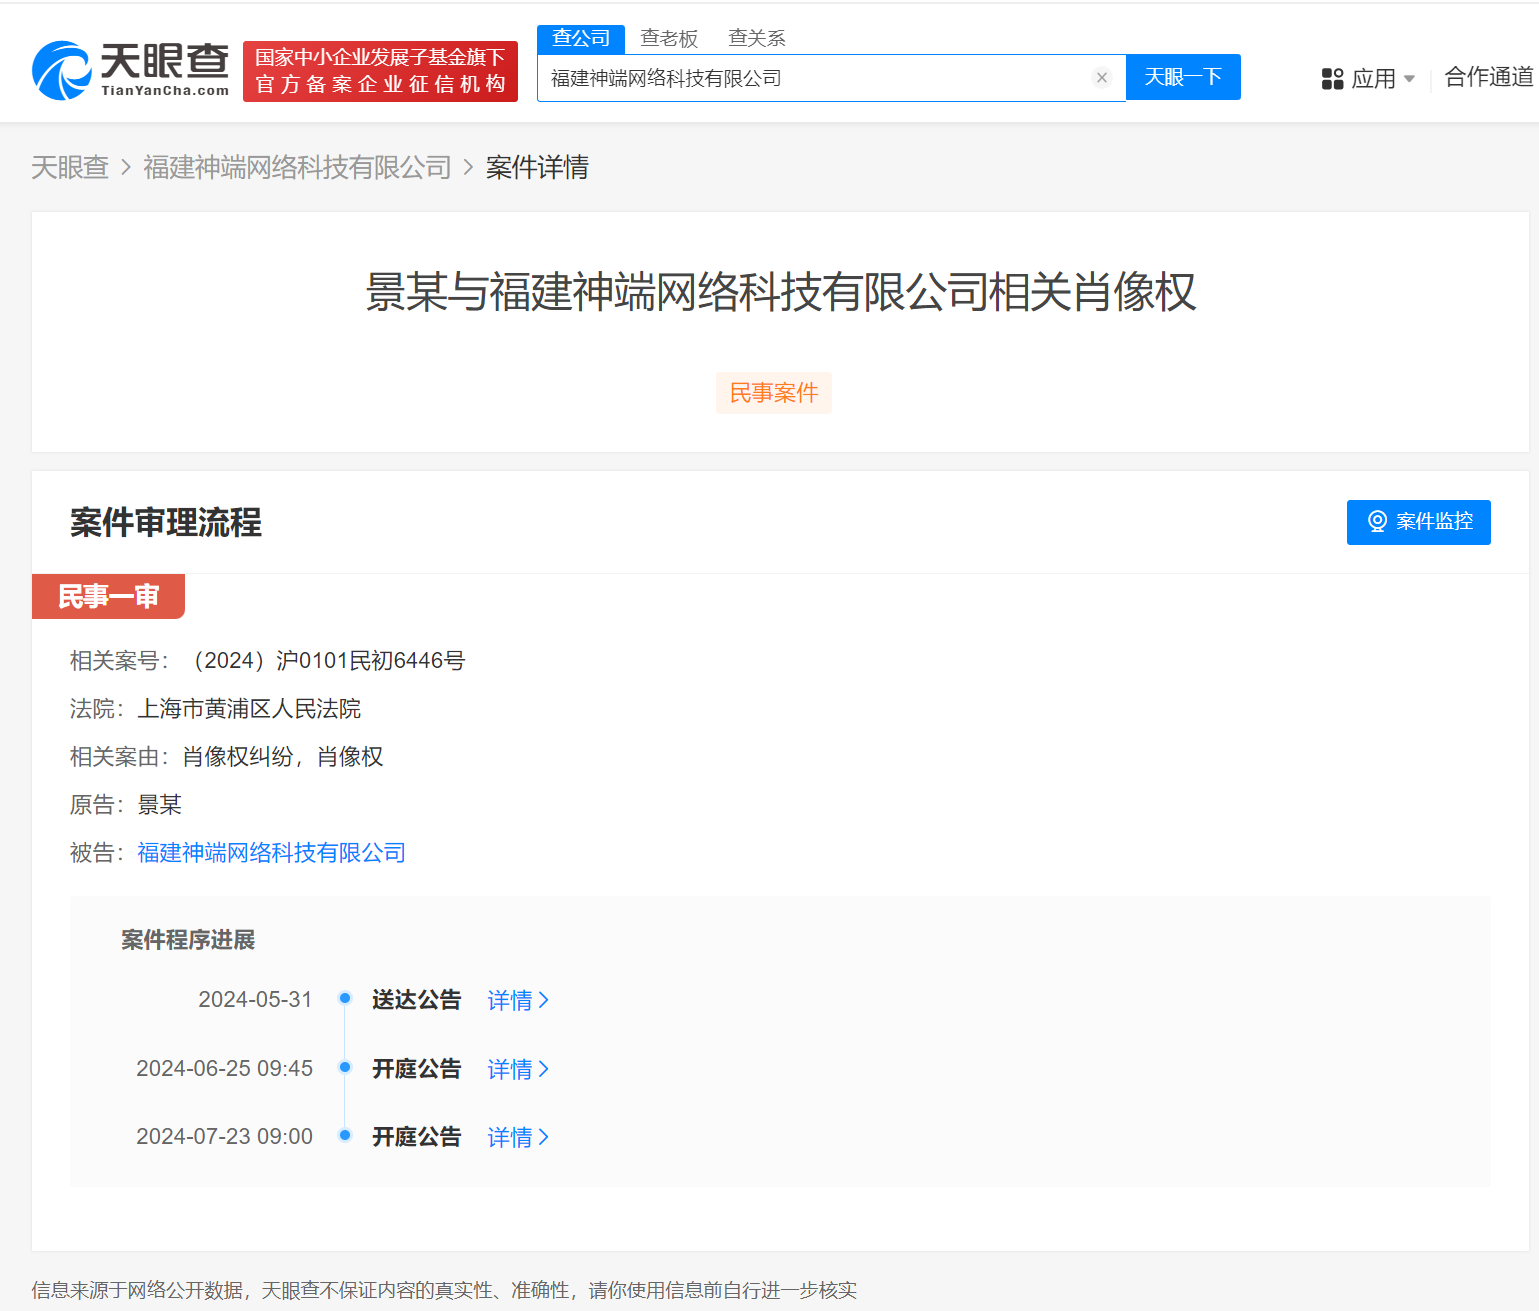Click the breadcrumb arrow after 天眼查
1539x1311 pixels.
coord(125,167)
